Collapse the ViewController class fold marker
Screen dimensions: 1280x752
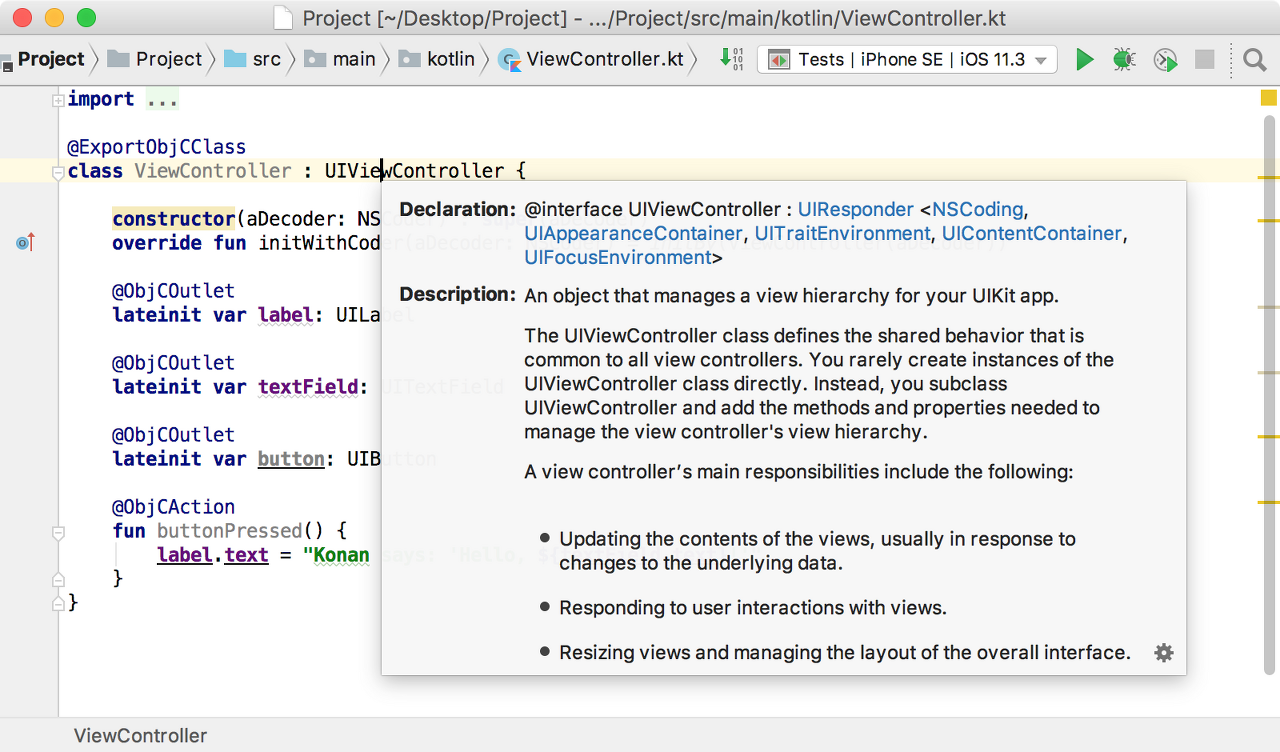tap(58, 172)
